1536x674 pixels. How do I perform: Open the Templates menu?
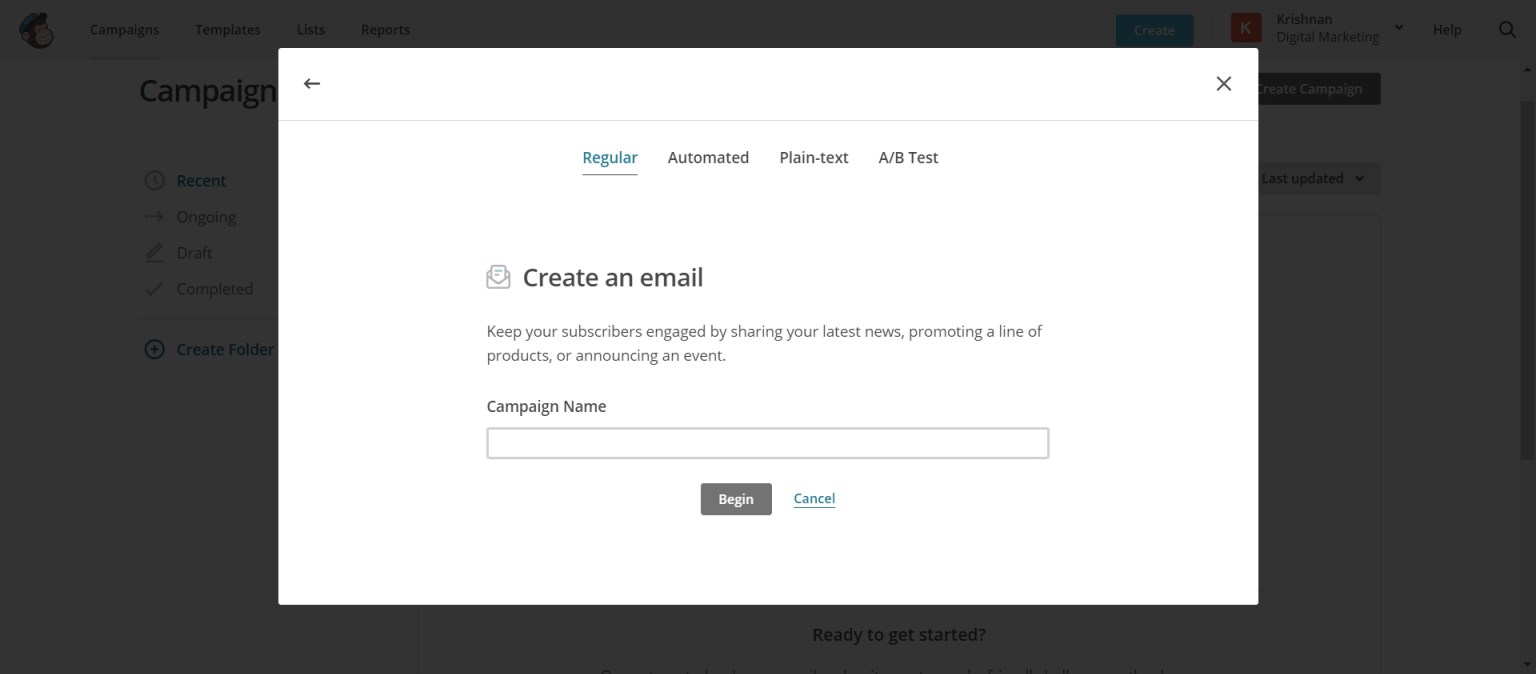(228, 30)
